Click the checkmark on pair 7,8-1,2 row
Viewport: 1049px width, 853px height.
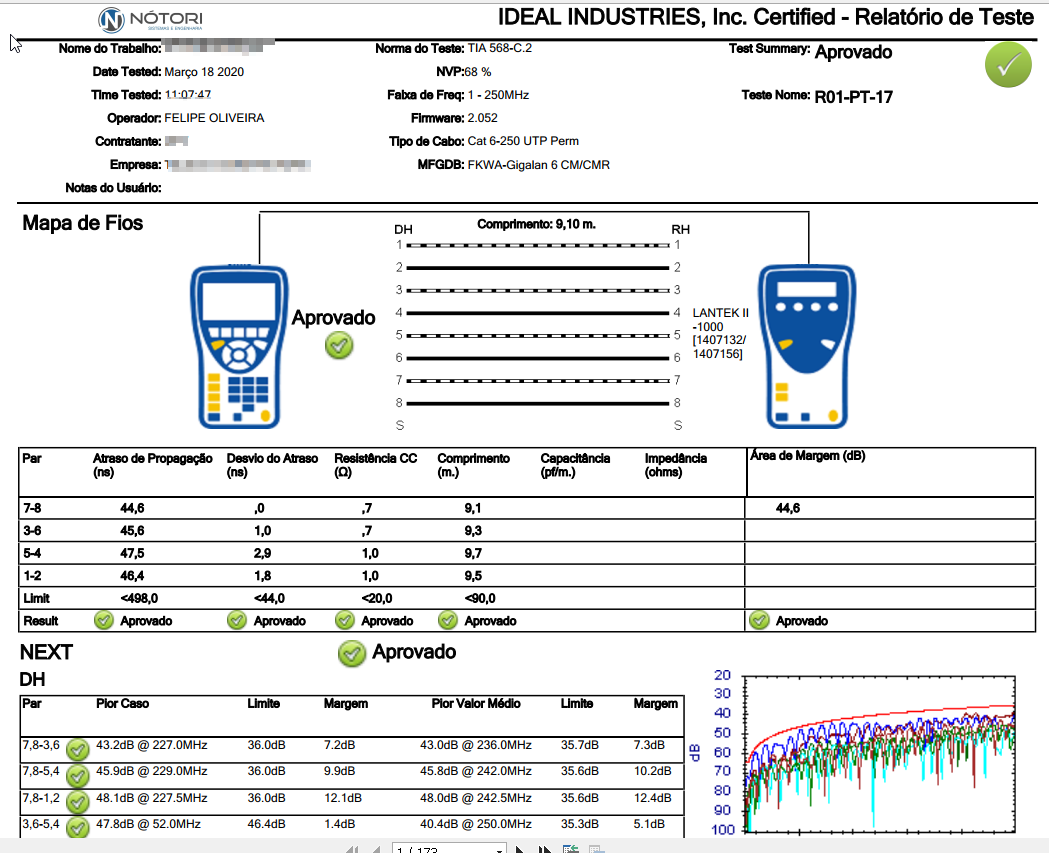pyautogui.click(x=78, y=801)
